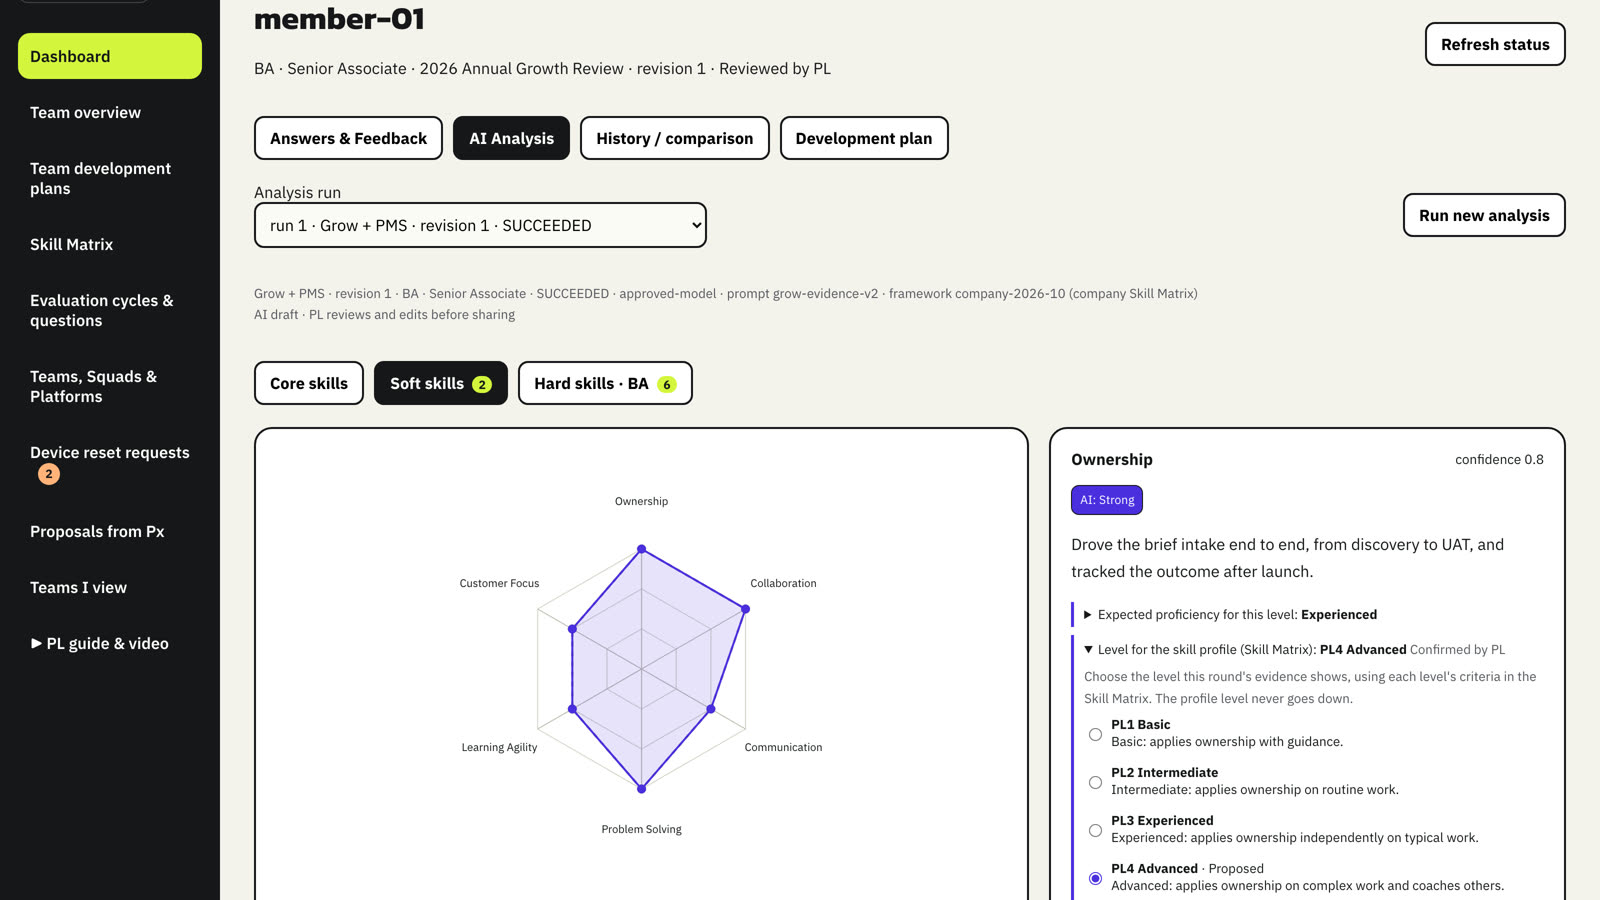This screenshot has width=1600, height=900.
Task: Collapse Level for the skill profile section
Action: click(x=1294, y=650)
